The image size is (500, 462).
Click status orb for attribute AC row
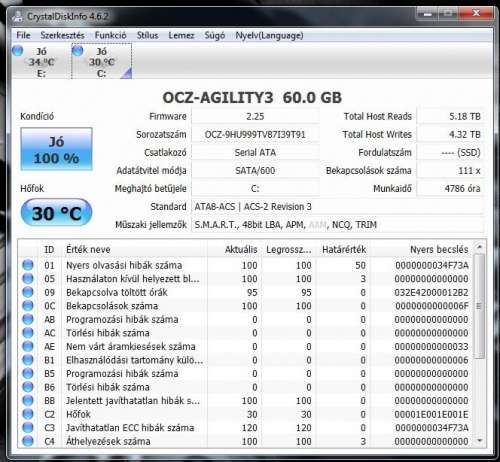coord(28,333)
